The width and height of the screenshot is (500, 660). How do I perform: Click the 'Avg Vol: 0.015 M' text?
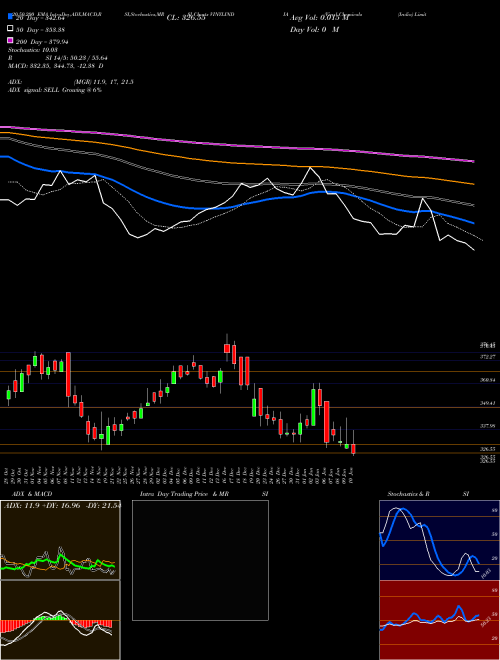[319, 18]
